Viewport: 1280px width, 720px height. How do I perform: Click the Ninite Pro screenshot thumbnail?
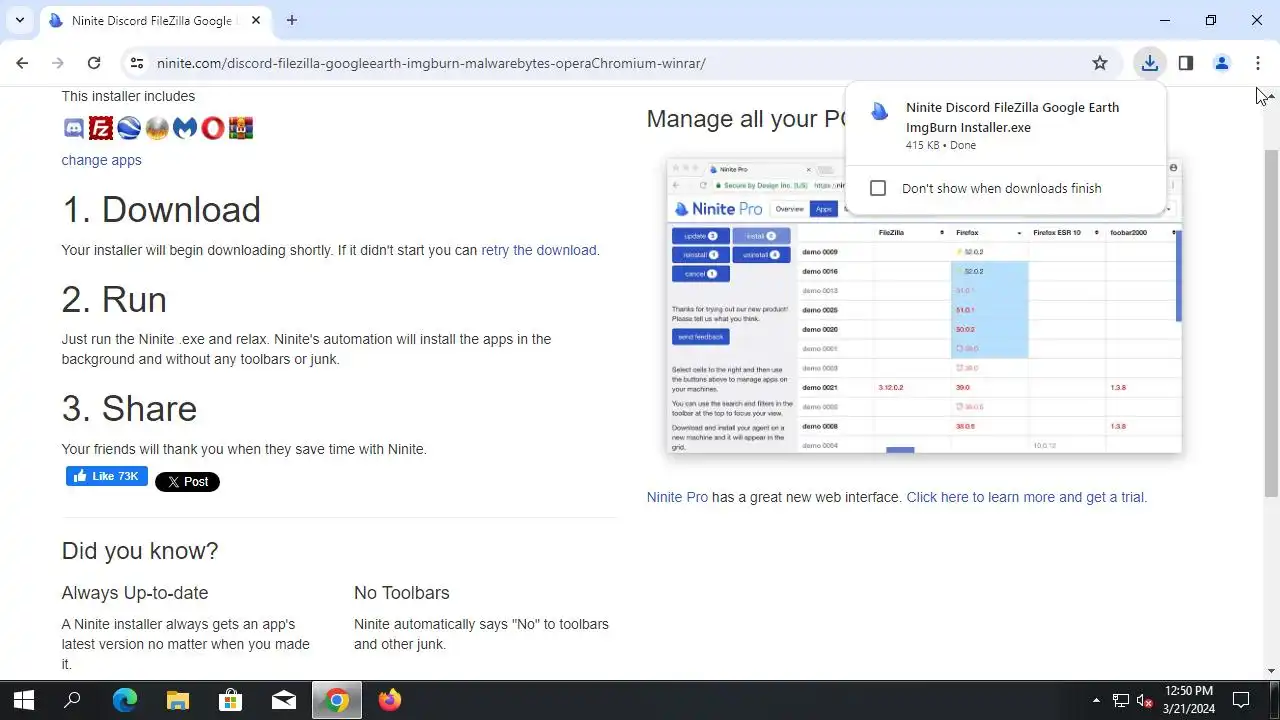pos(924,306)
